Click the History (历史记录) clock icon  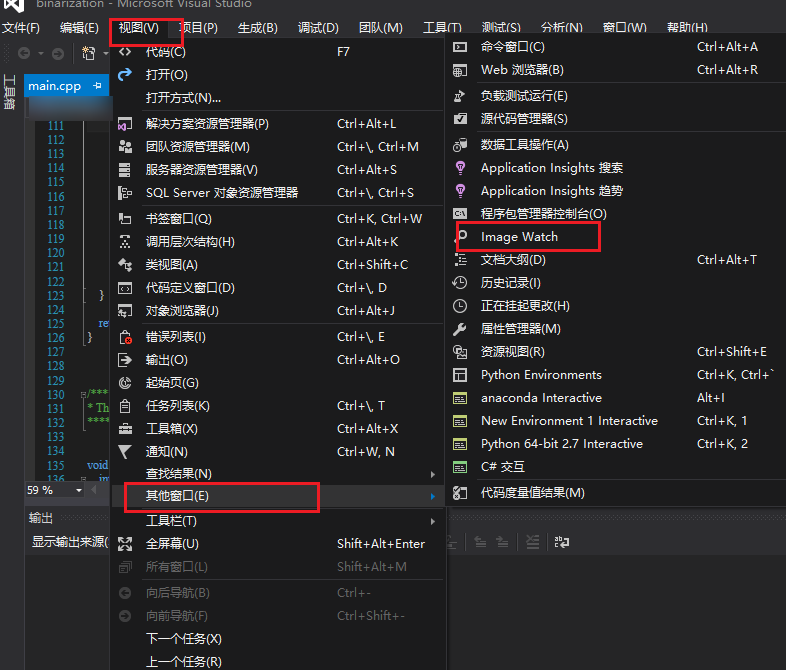(460, 283)
